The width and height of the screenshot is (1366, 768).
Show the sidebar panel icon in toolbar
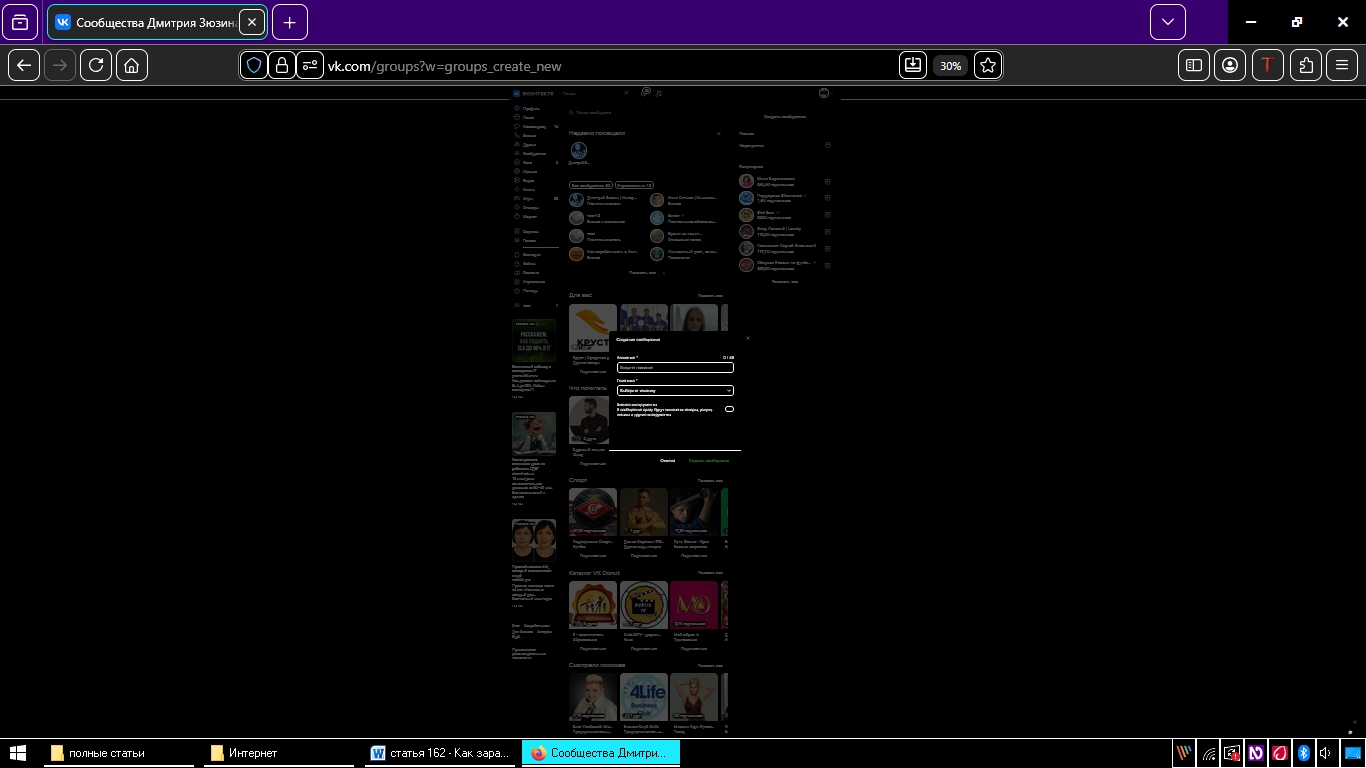[1193, 65]
